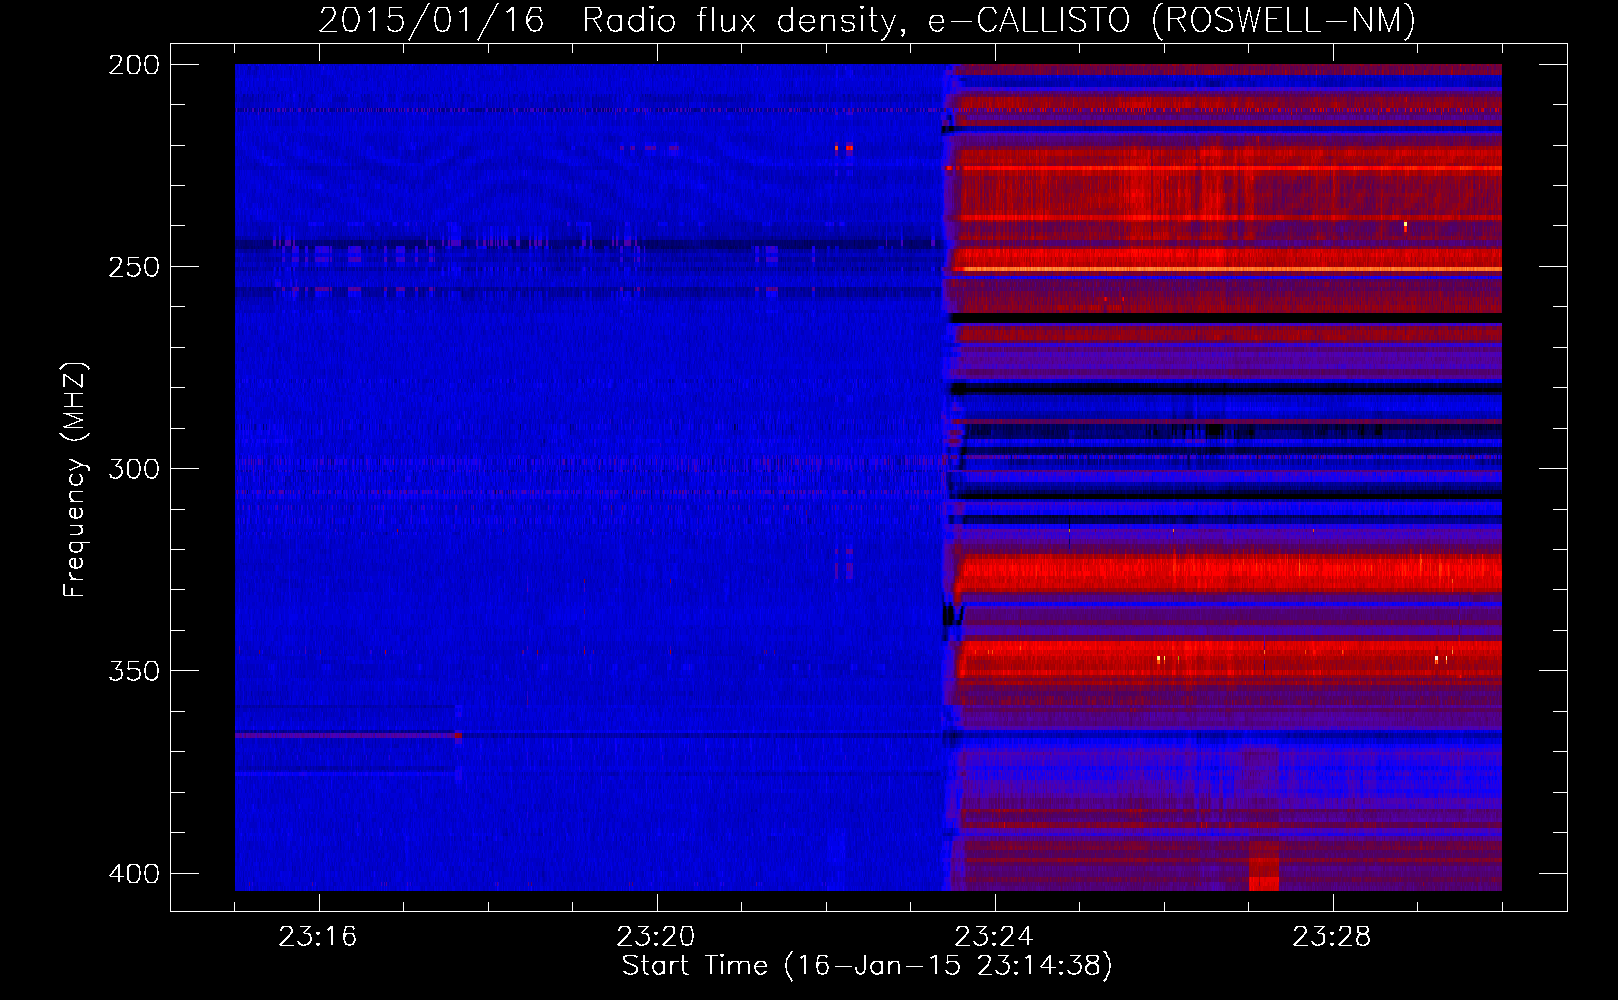Screen dimensions: 1618x1000
Task: Click the 23:20 time tick label
Action: pyautogui.click(x=656, y=937)
